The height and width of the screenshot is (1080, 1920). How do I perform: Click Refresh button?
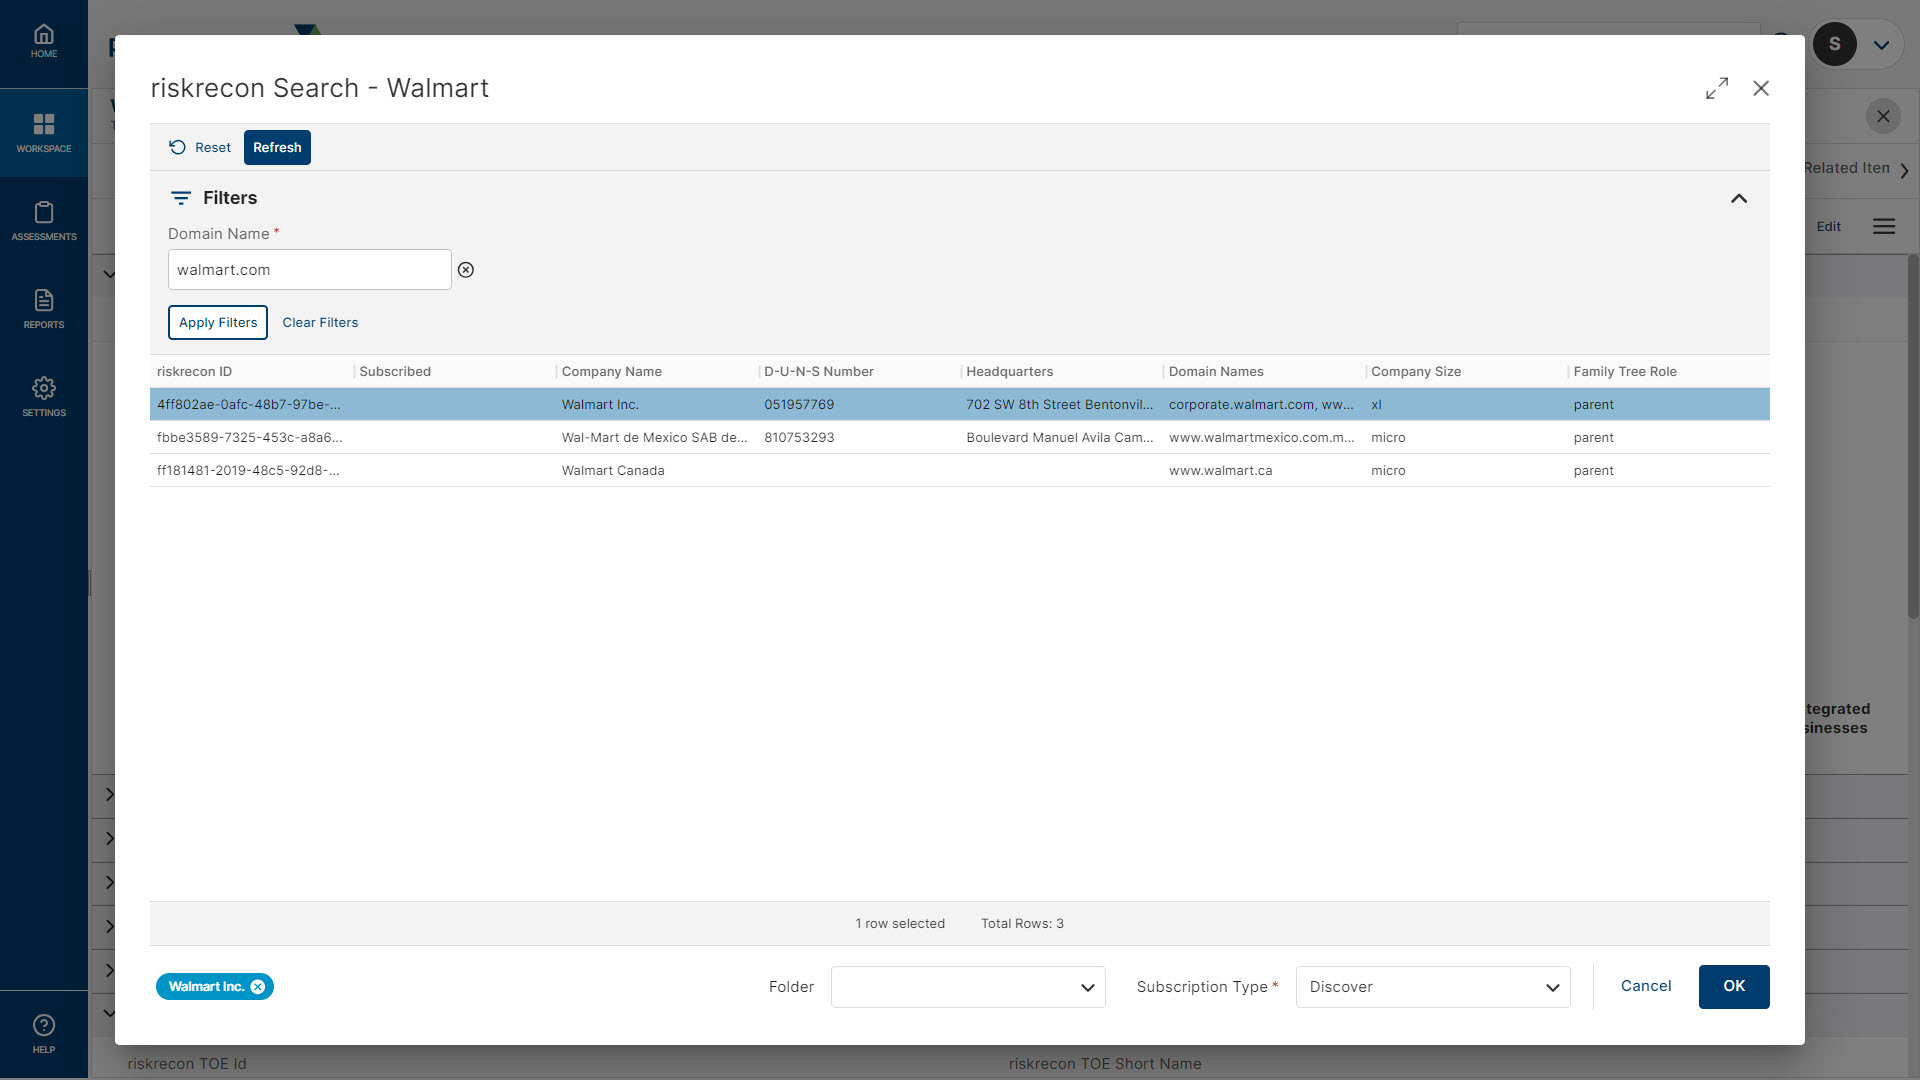[x=276, y=146]
